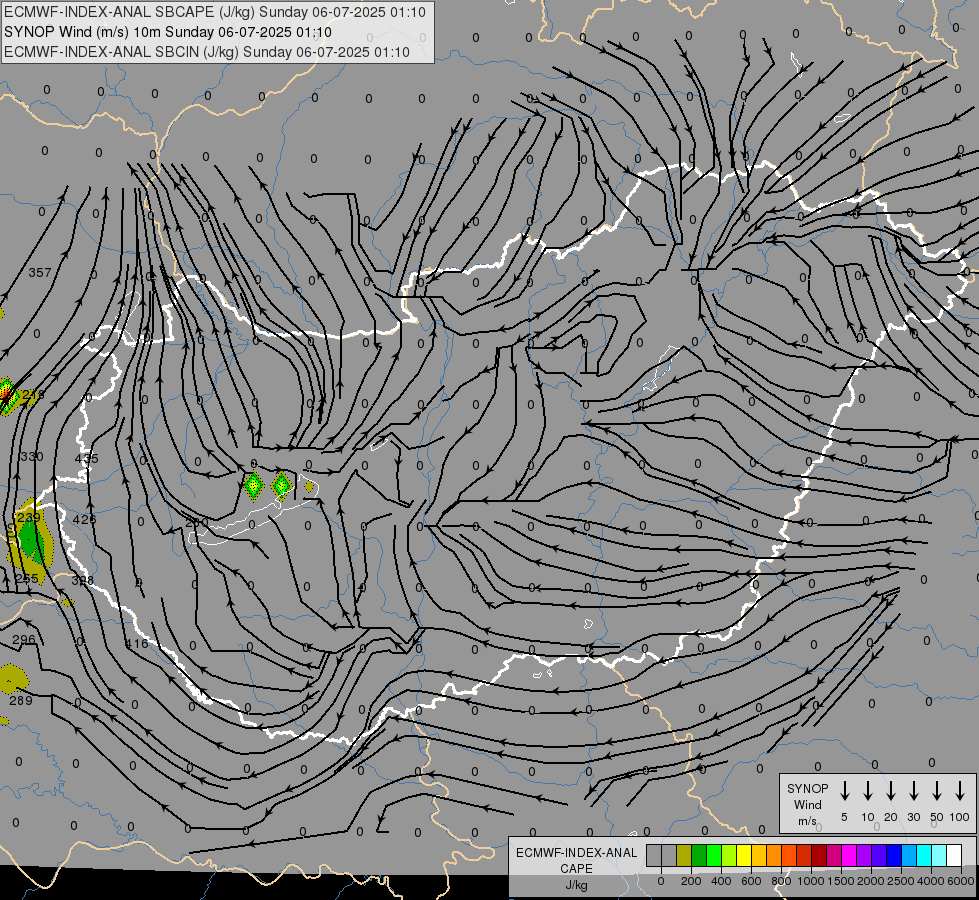Click the 1000 tick label on CAPE scale
Image resolution: width=979 pixels, height=900 pixels.
click(811, 881)
